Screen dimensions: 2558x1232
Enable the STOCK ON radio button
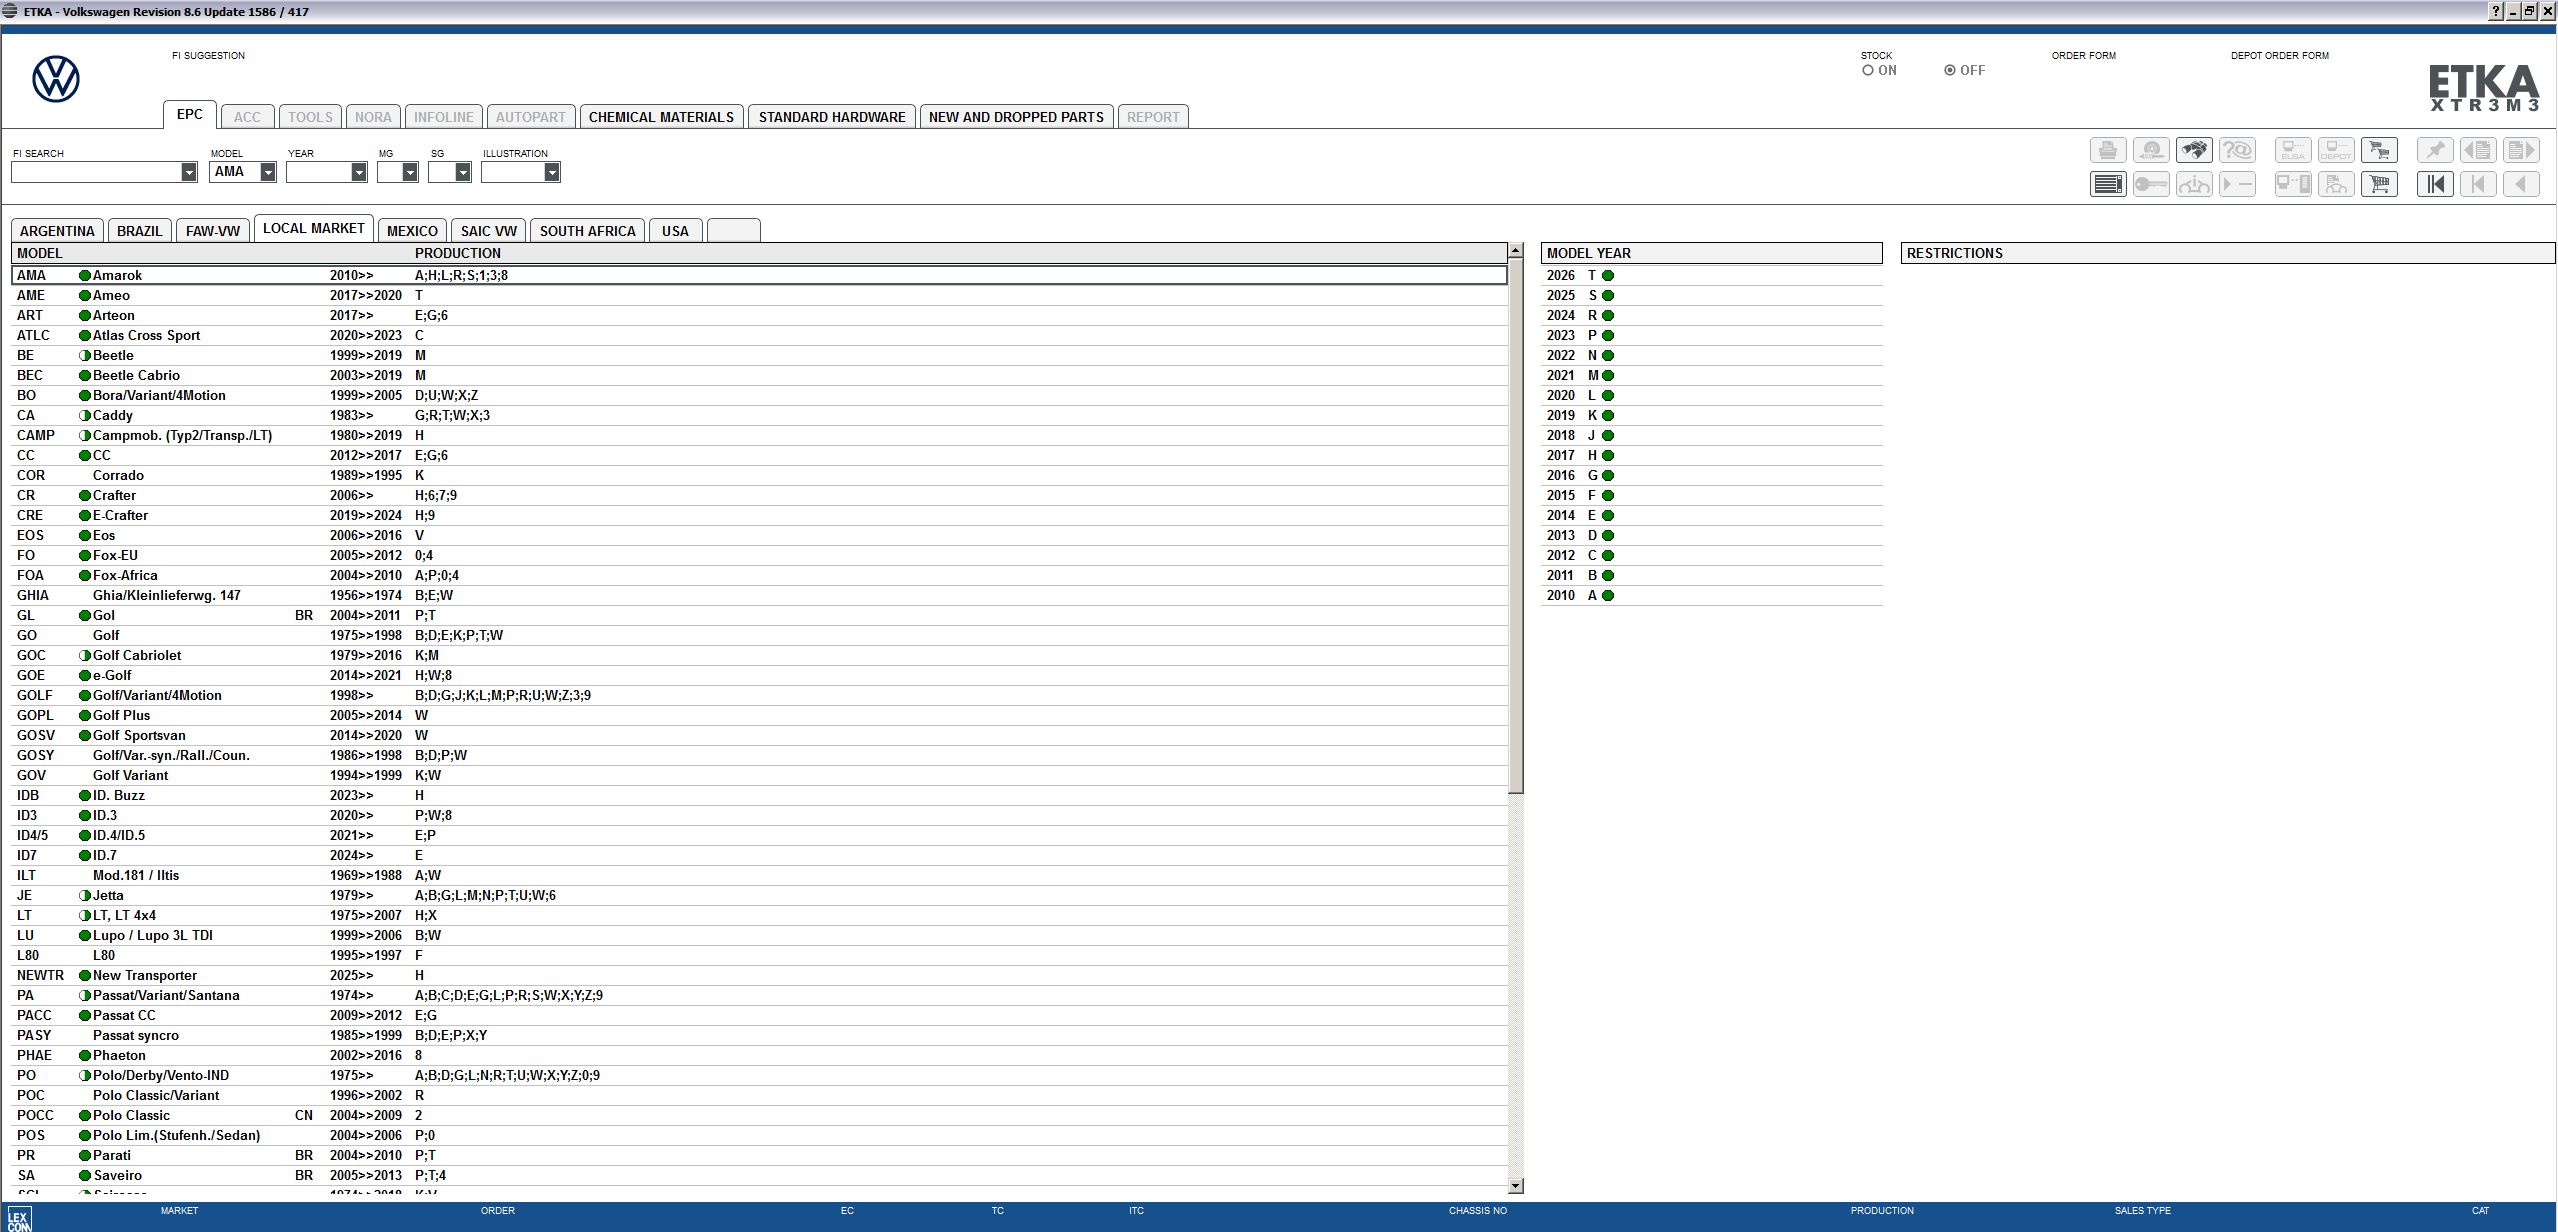coord(1867,70)
